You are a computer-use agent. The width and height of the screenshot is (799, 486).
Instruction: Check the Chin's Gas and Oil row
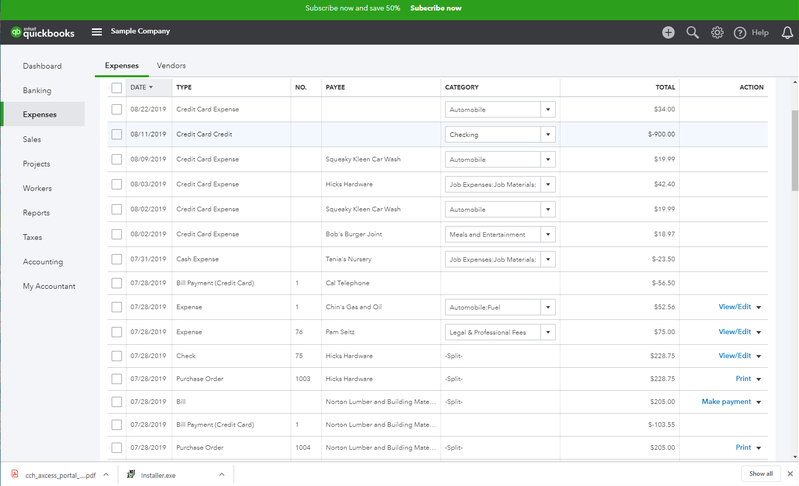pyautogui.click(x=116, y=307)
